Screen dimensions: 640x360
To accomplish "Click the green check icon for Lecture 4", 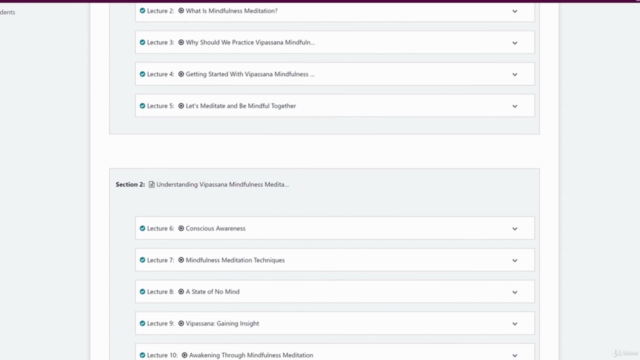I will click(142, 74).
